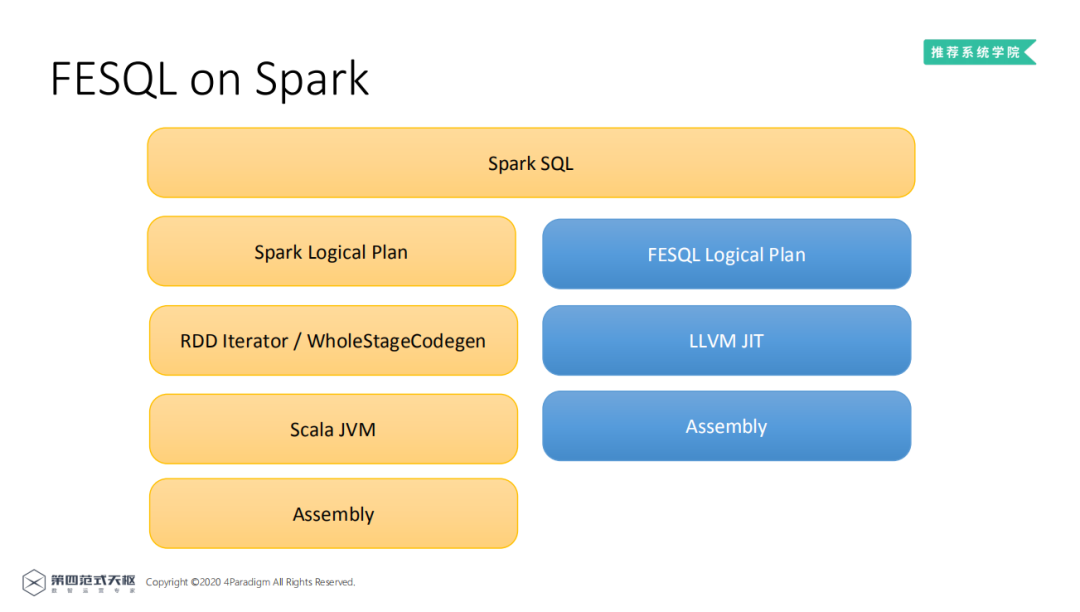Click the word WholeStageCodegen
Viewport: 1080px width, 612px height.
pos(396,341)
